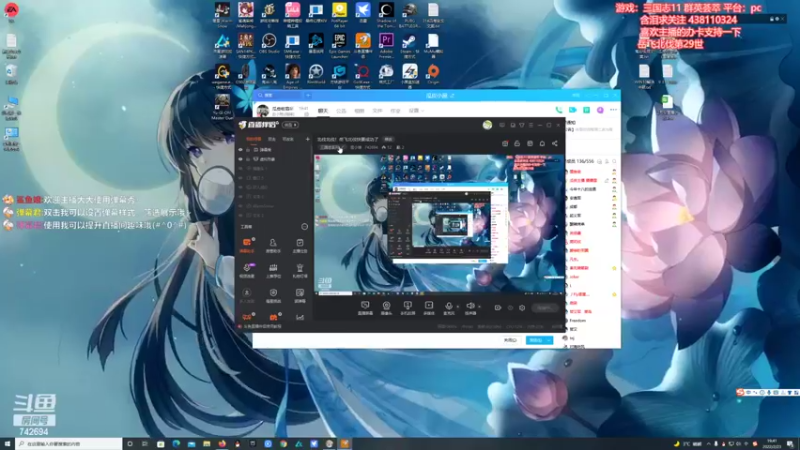Viewport: 800px width, 450px height.
Task: Expand the 设置 dropdown in the QQ tabs
Action: 416,110
